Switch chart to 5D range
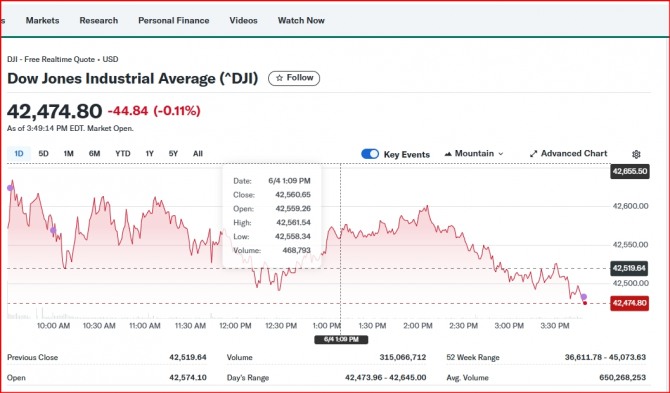 pos(44,154)
